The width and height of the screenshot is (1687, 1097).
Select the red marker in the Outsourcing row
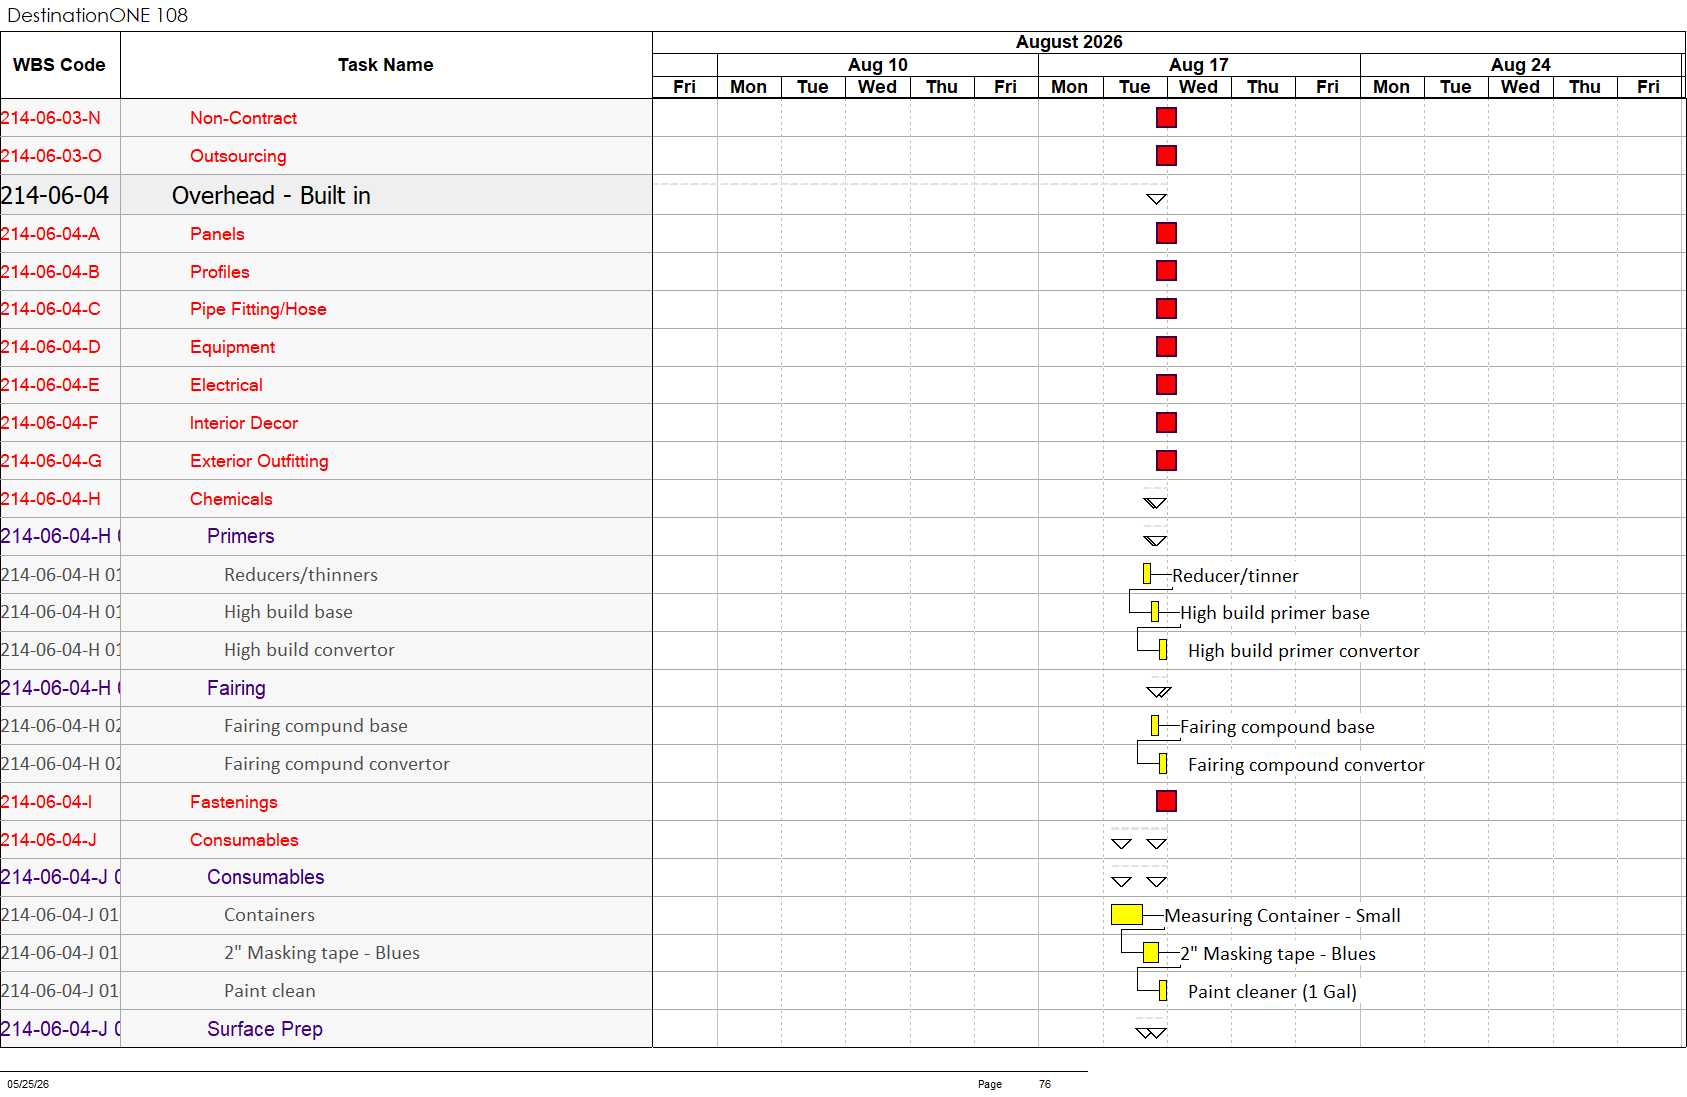click(x=1166, y=156)
